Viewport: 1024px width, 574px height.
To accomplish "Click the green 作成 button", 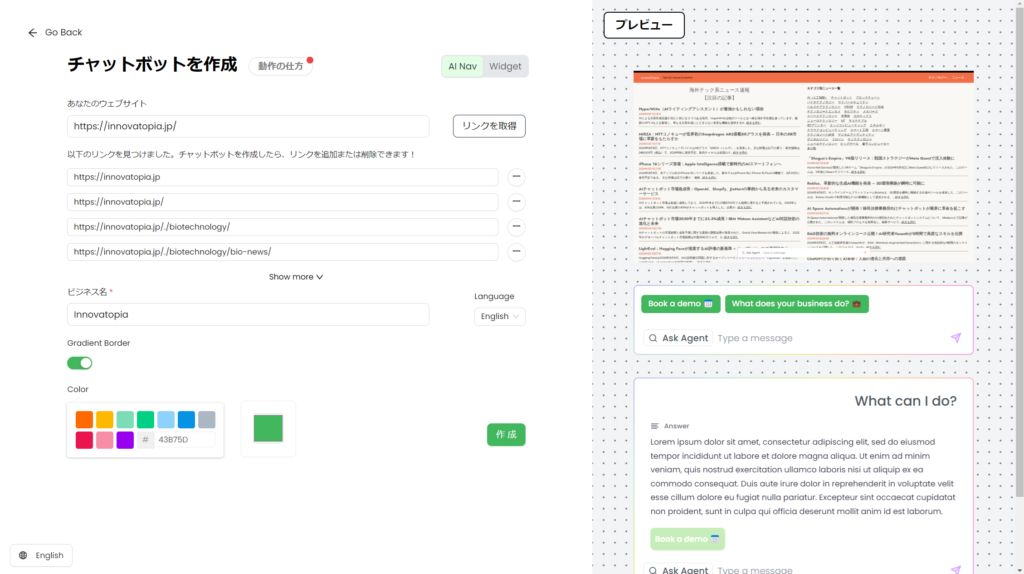I will click(506, 434).
